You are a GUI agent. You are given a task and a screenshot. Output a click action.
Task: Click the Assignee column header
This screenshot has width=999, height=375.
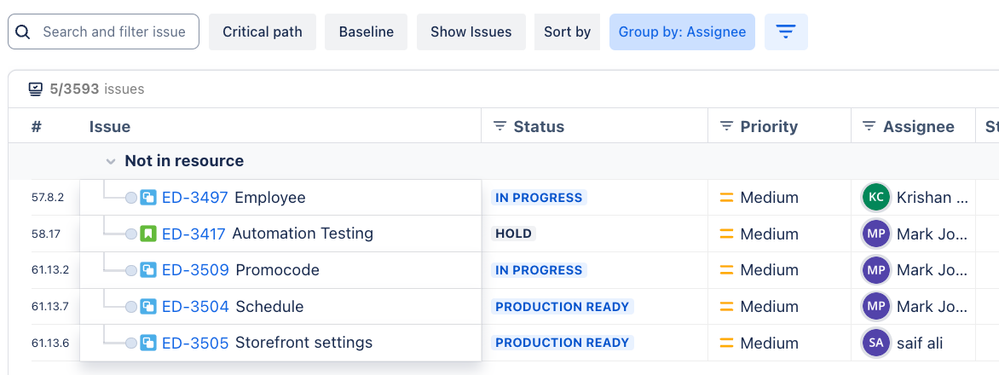919,127
